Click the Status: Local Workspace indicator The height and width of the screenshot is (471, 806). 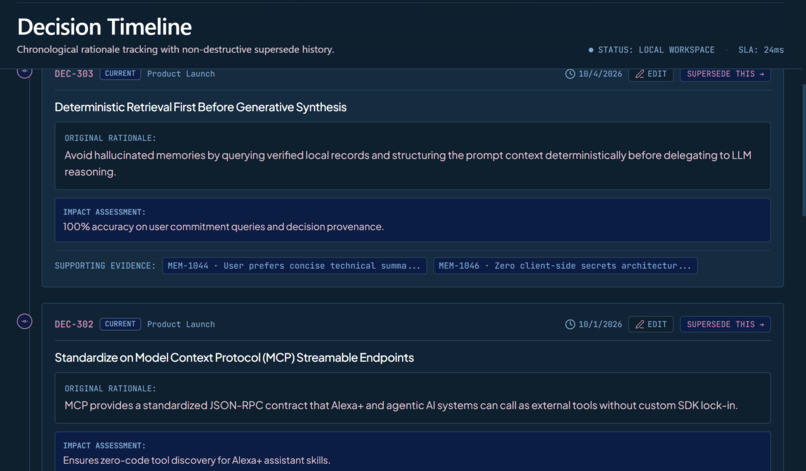coord(651,50)
